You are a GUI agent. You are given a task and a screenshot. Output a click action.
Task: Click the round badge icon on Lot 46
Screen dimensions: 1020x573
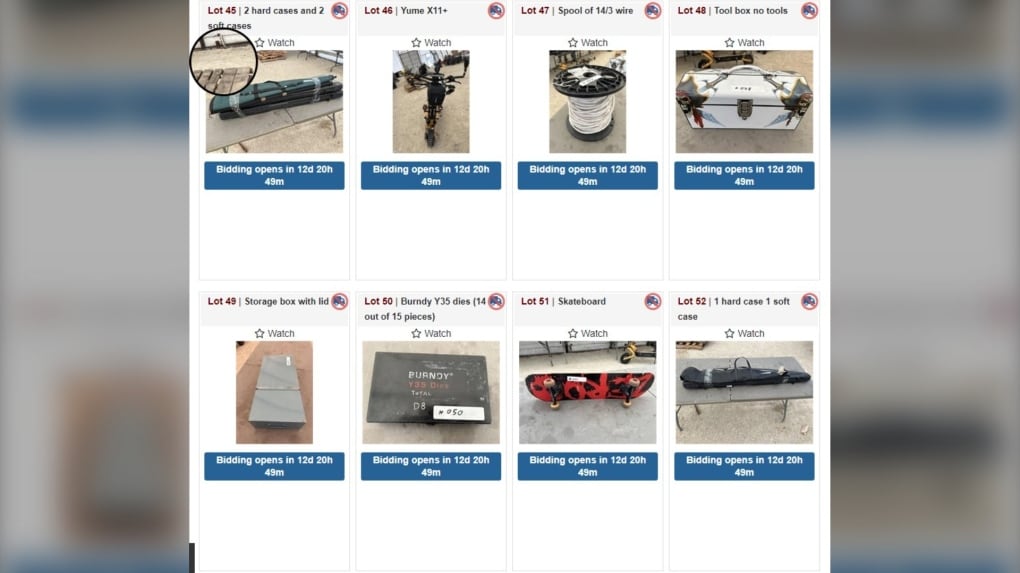click(496, 10)
